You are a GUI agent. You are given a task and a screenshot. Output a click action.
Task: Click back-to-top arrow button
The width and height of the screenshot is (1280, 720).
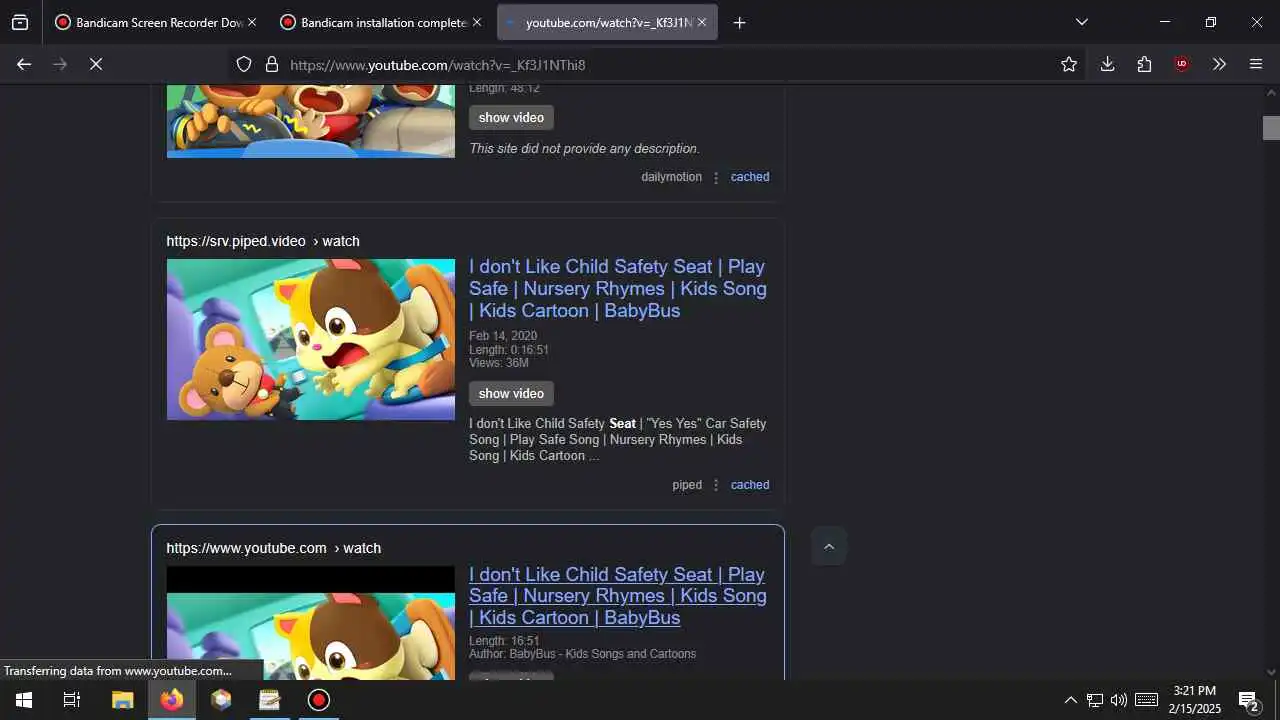pos(828,546)
